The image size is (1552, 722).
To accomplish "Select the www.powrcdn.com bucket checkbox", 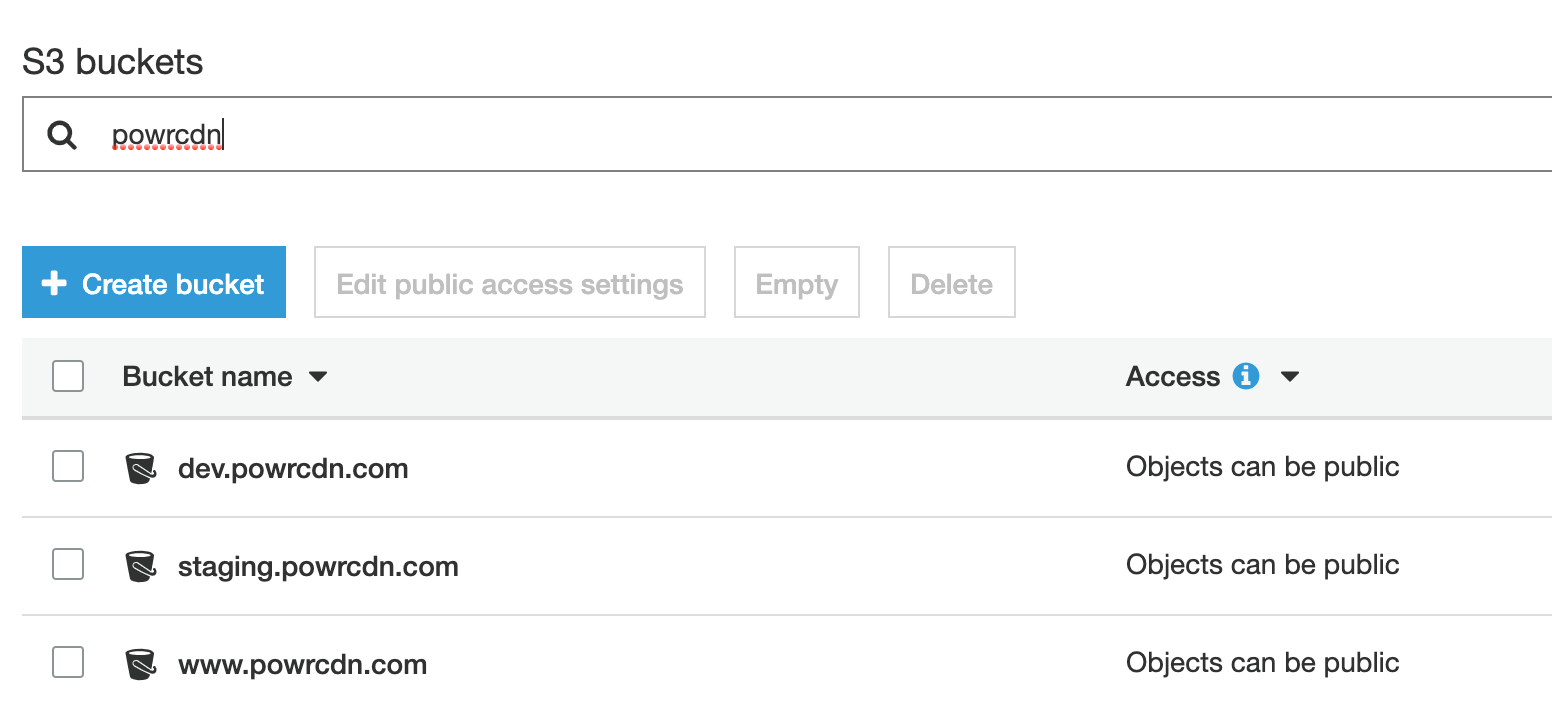I will (x=68, y=662).
